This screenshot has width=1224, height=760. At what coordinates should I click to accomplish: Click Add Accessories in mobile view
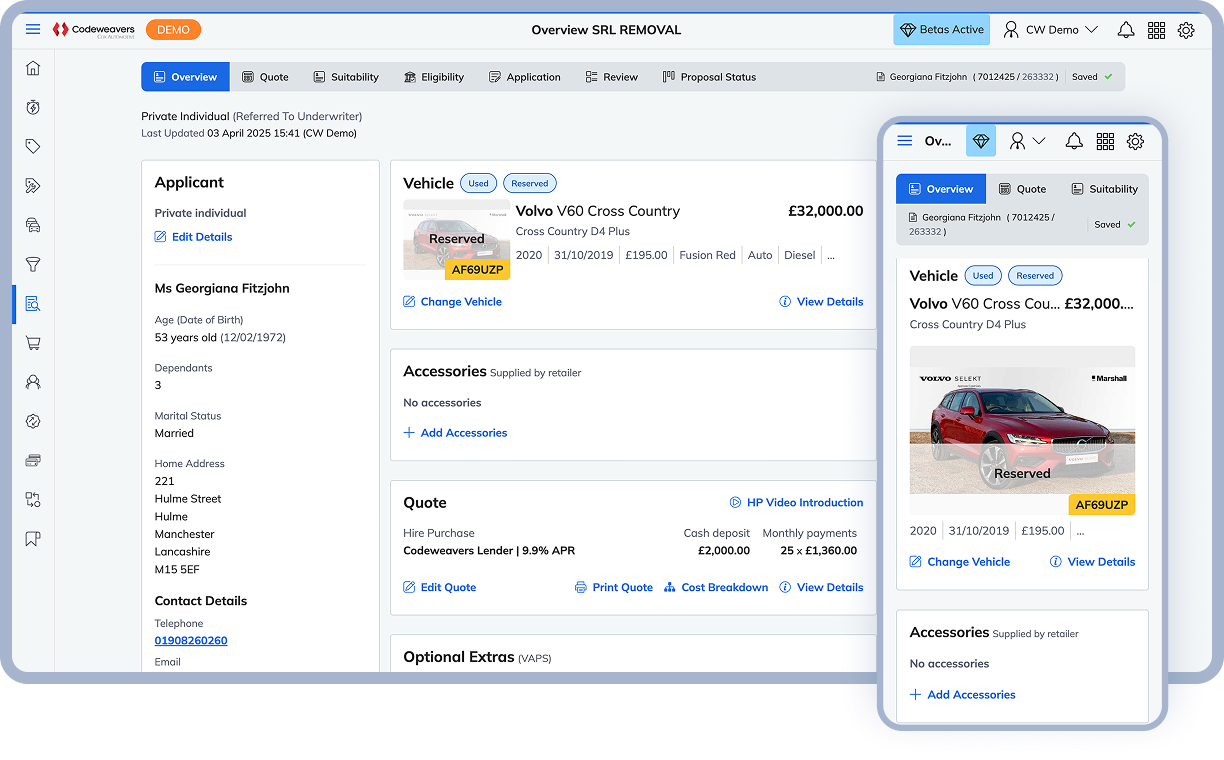tap(962, 695)
